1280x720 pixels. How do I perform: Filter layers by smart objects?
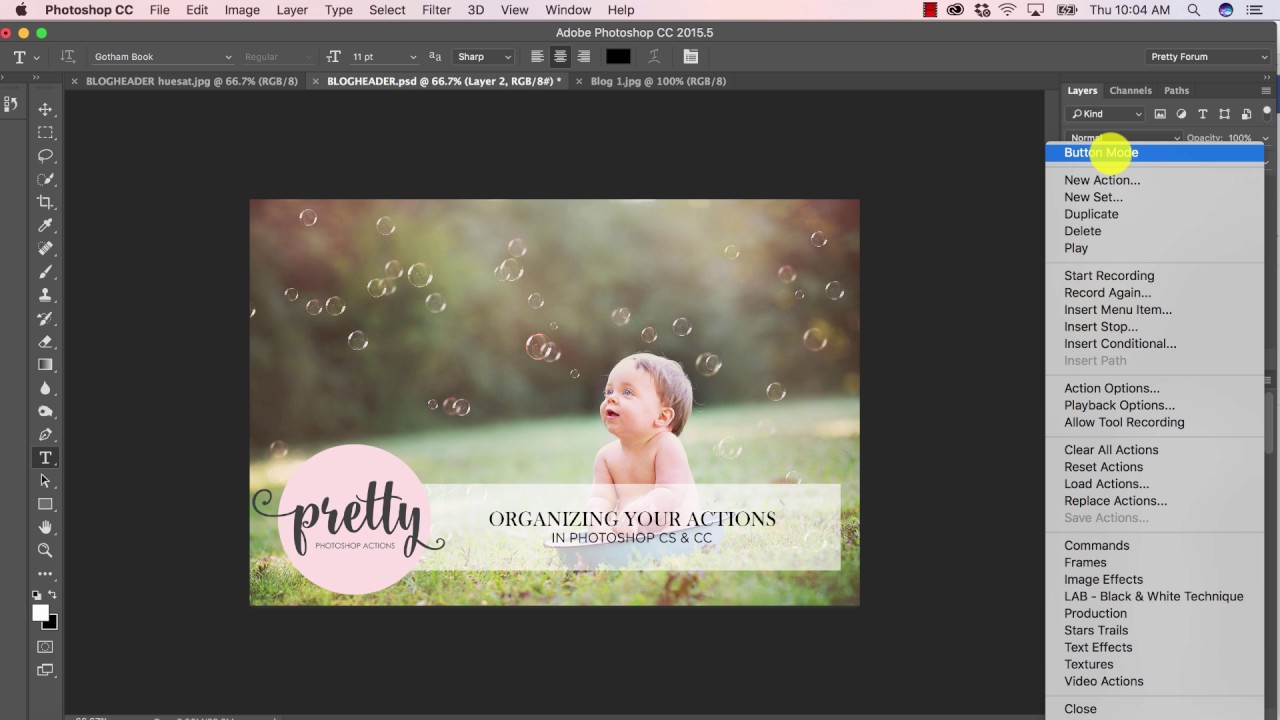[1246, 114]
